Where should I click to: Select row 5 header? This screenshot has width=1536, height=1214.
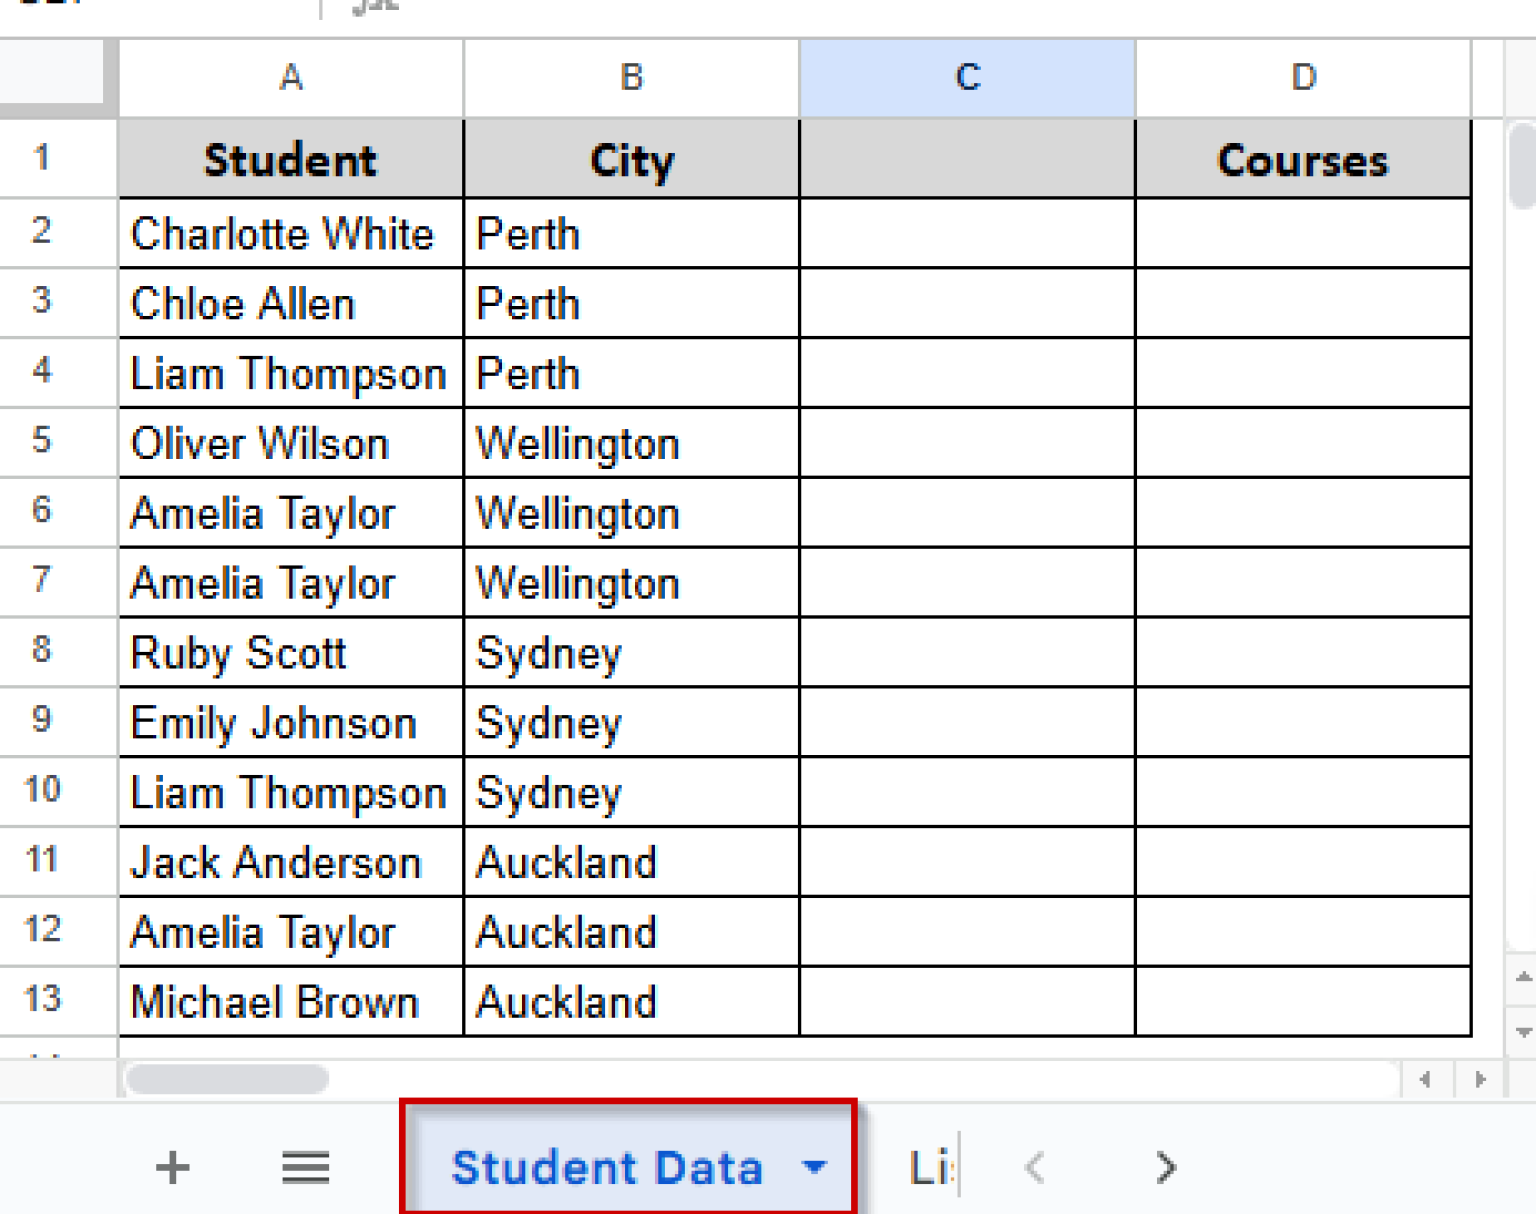(x=42, y=442)
